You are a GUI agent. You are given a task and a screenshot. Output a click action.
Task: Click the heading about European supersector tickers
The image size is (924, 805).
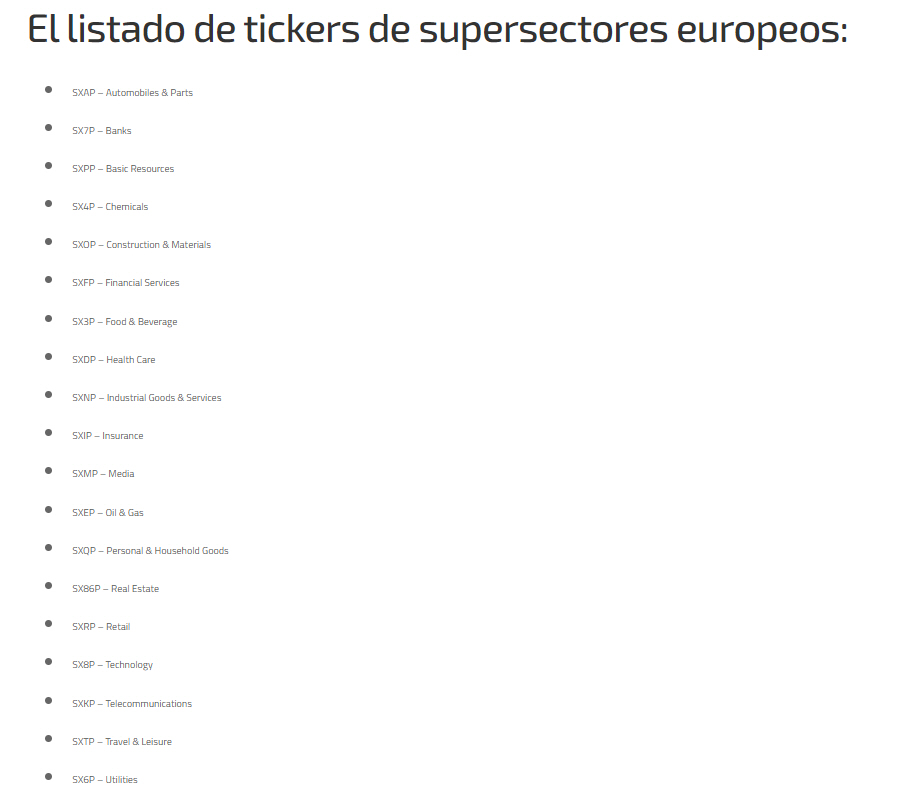[x=437, y=30]
